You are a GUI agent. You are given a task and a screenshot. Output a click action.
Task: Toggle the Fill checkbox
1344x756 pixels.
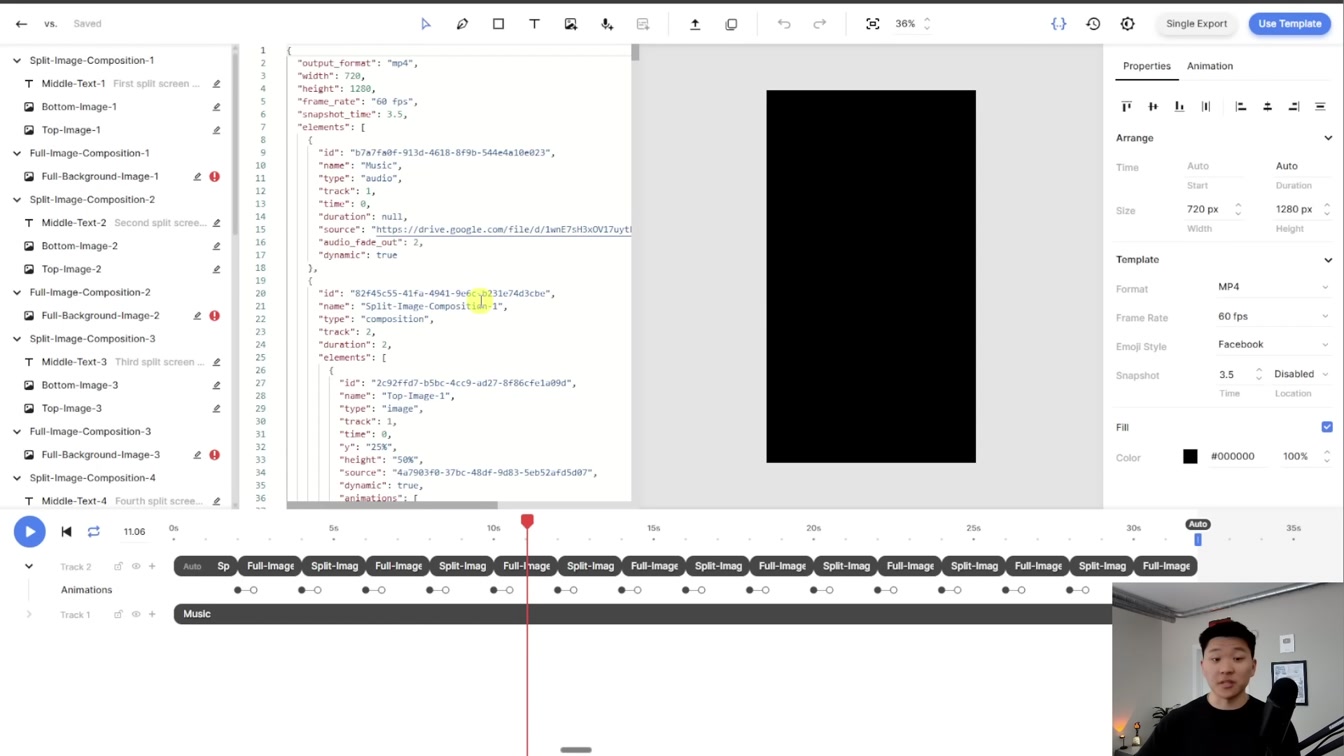pos(1327,427)
